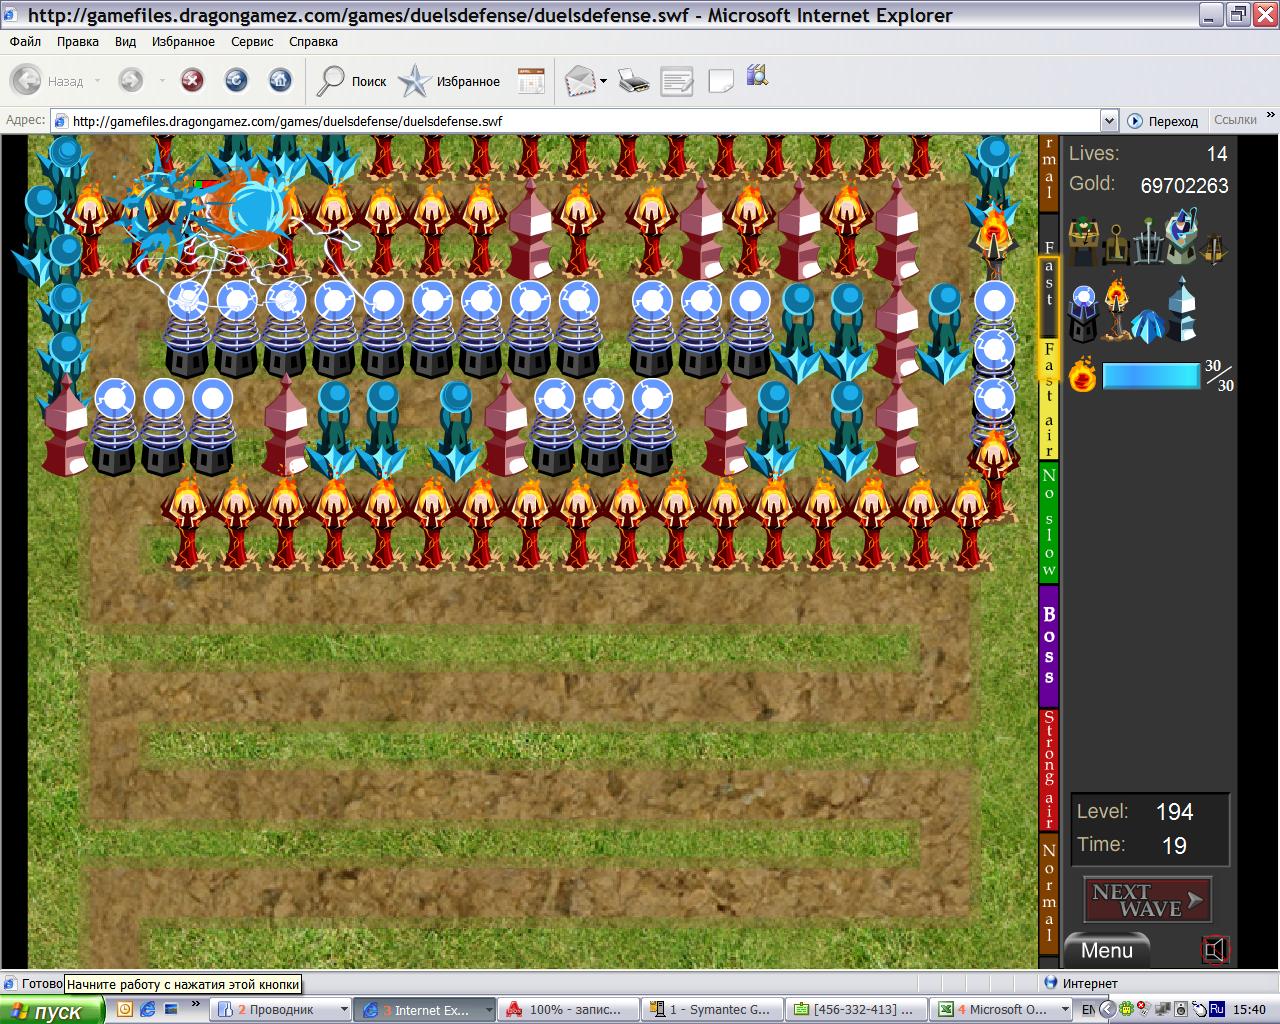Screen dimensions: 1280x1024
Task: Pick the lightning orb tower icon
Action: 1083,313
